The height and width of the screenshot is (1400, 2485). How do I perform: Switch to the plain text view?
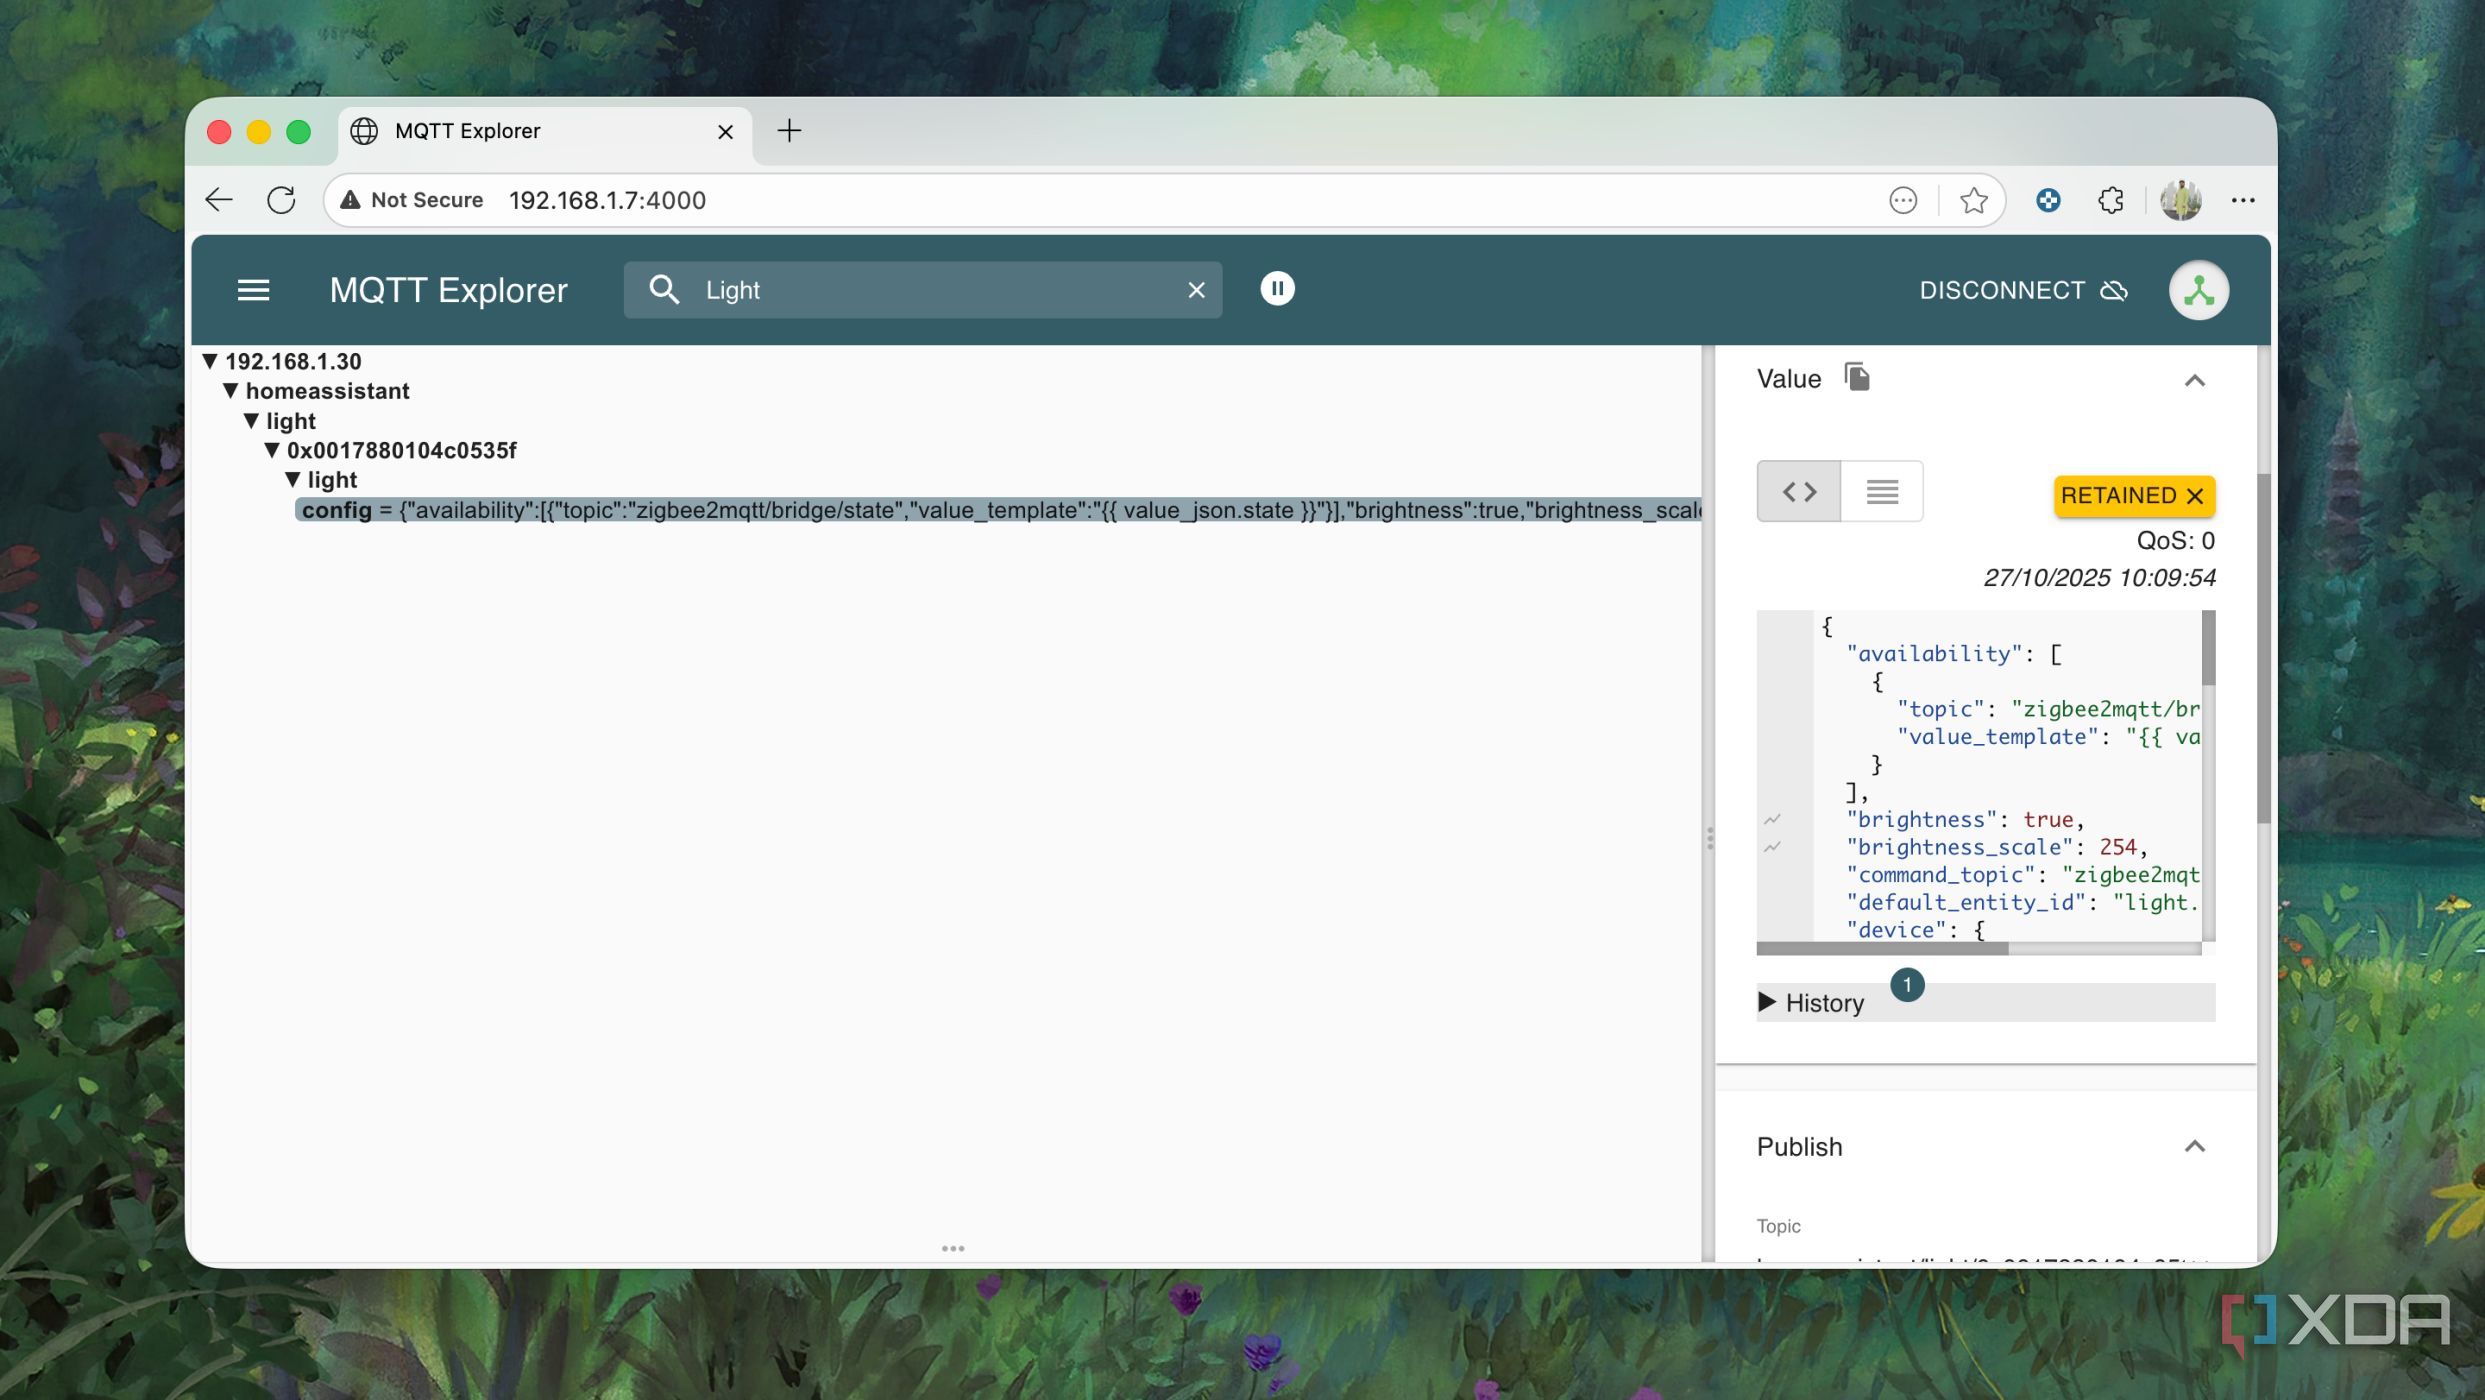tap(1882, 491)
